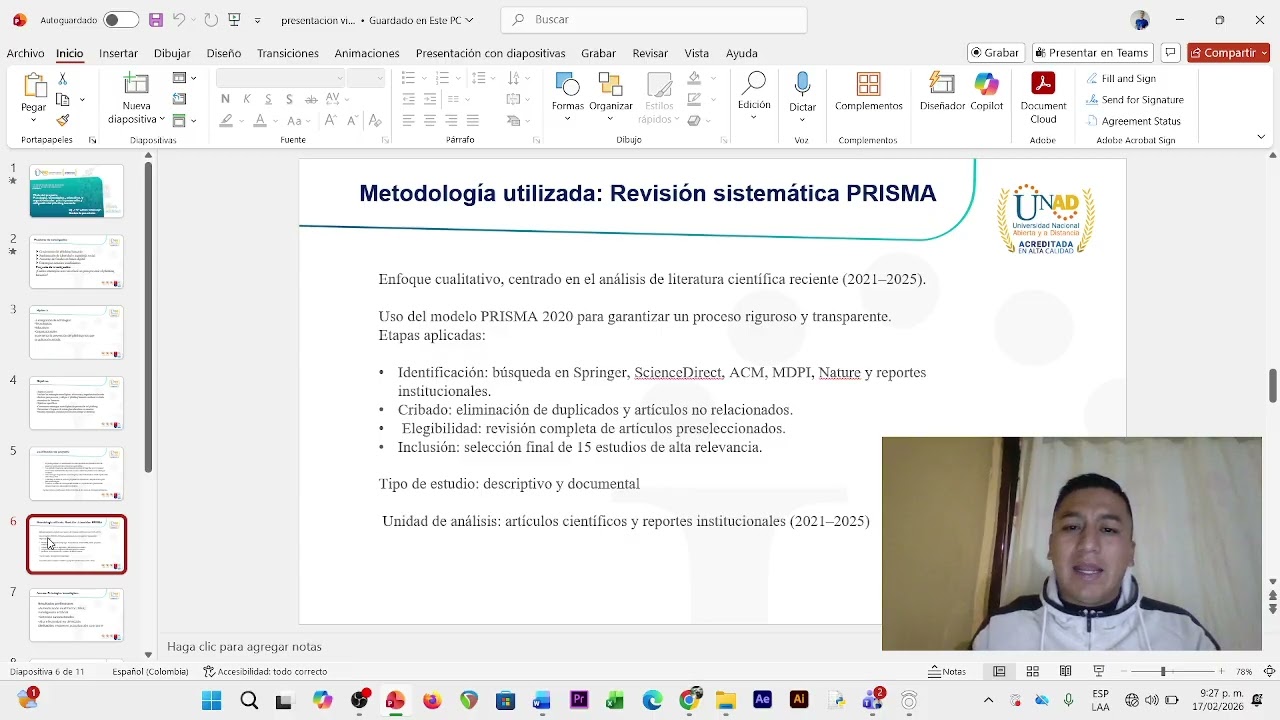The height and width of the screenshot is (720, 1280).
Task: Expand the bullets list dropdown
Action: tap(425, 78)
